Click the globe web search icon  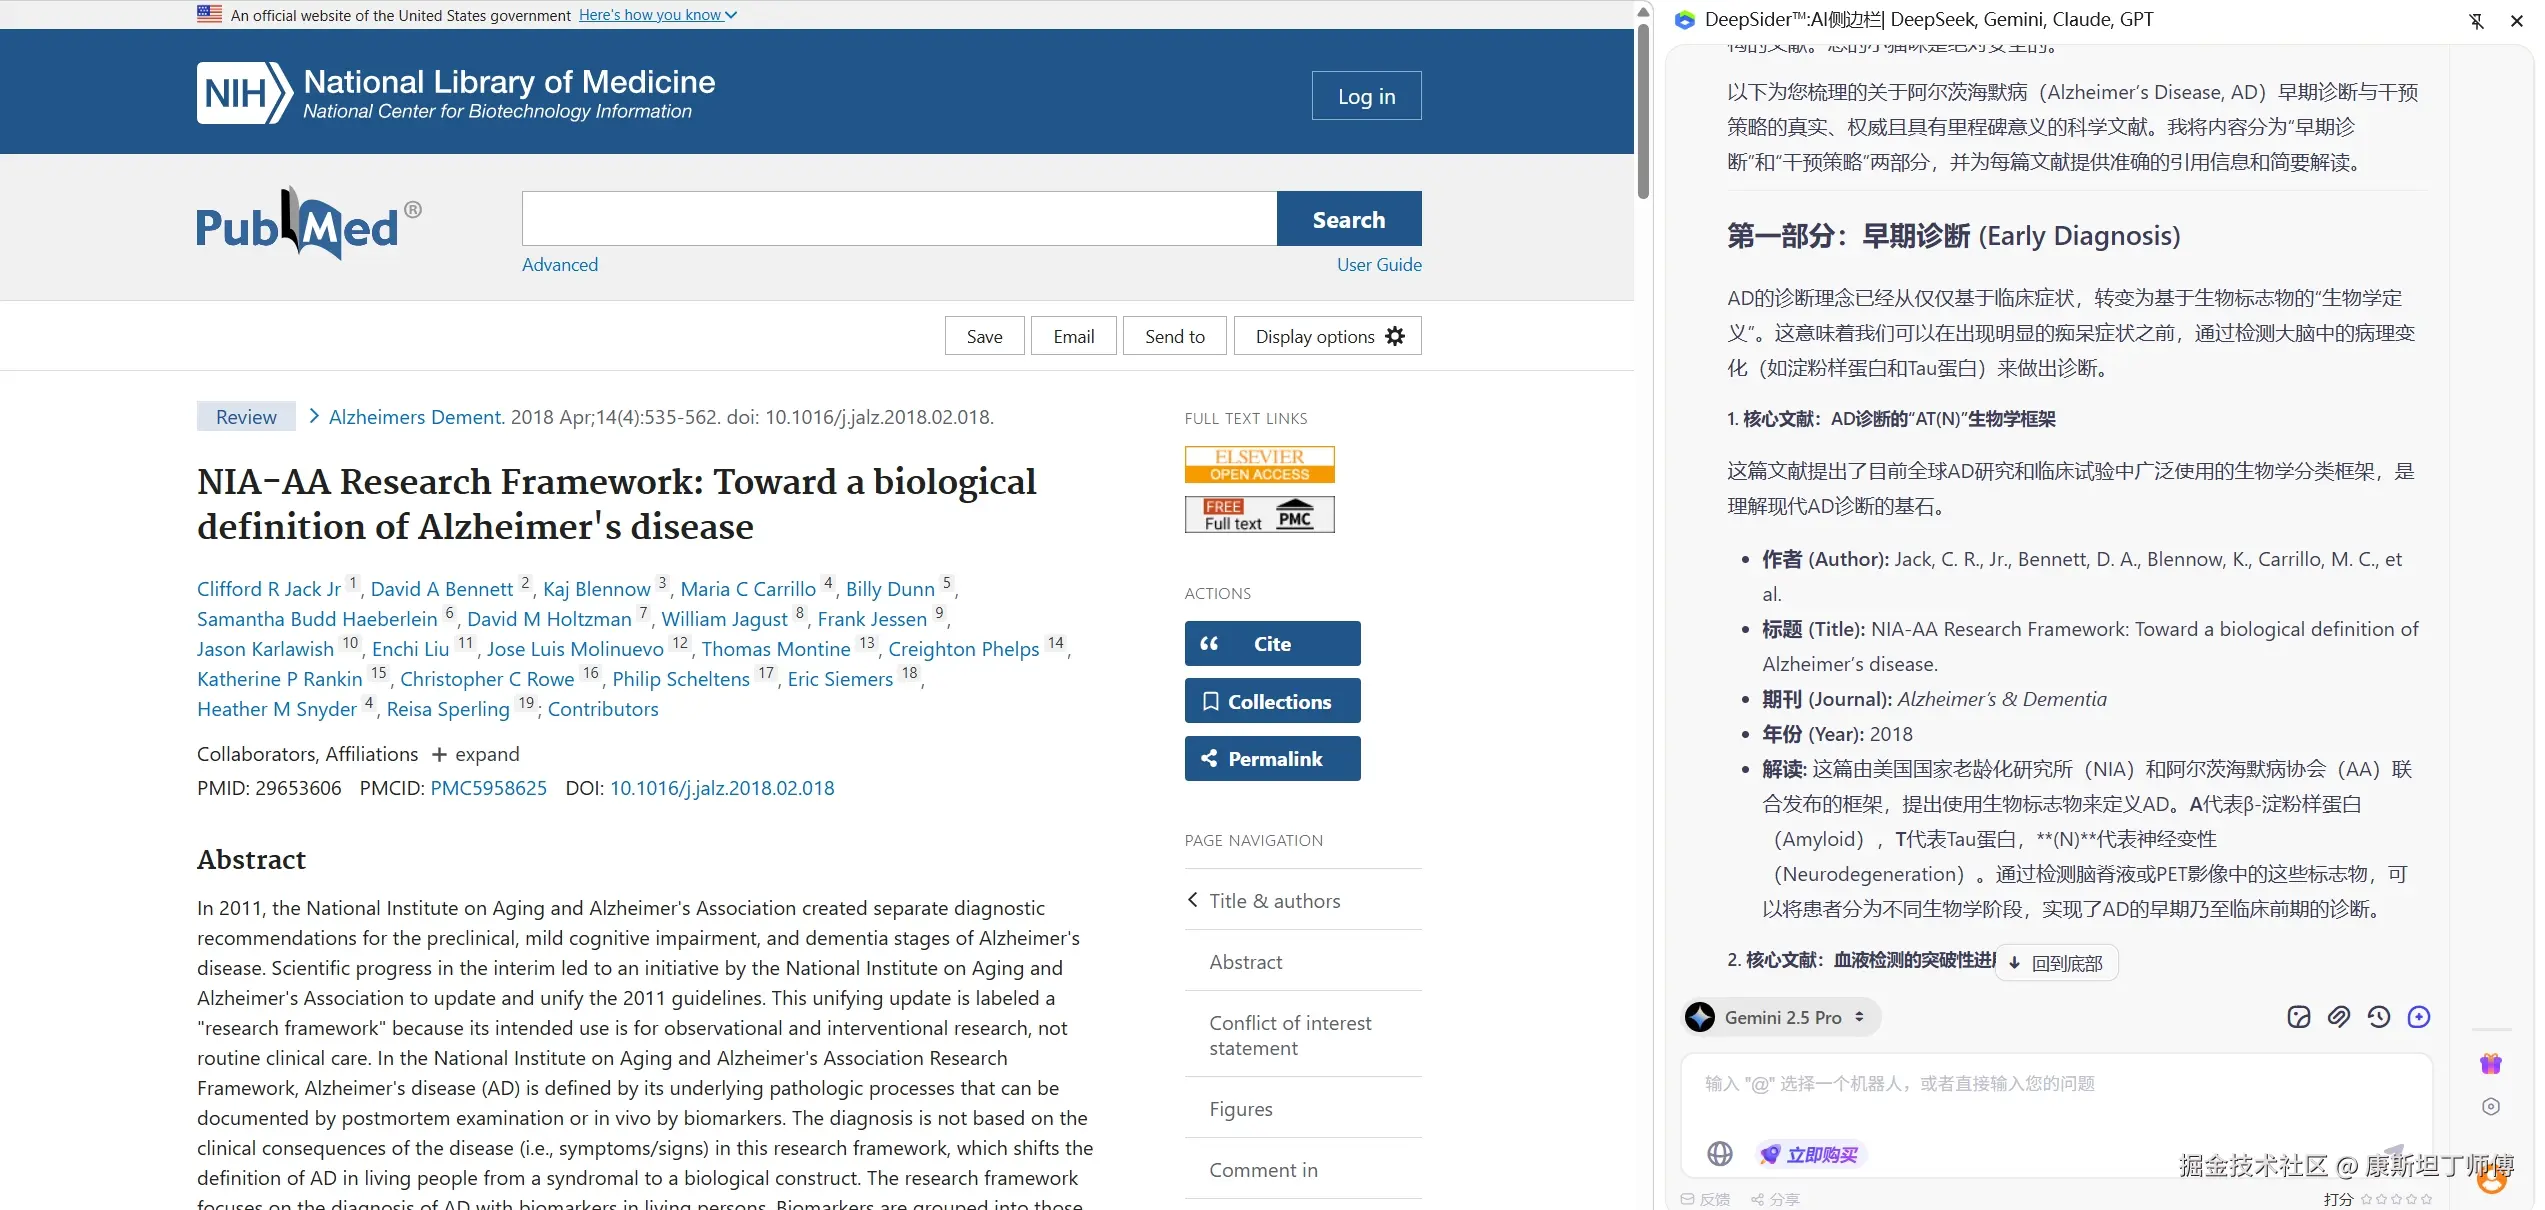(1719, 1154)
